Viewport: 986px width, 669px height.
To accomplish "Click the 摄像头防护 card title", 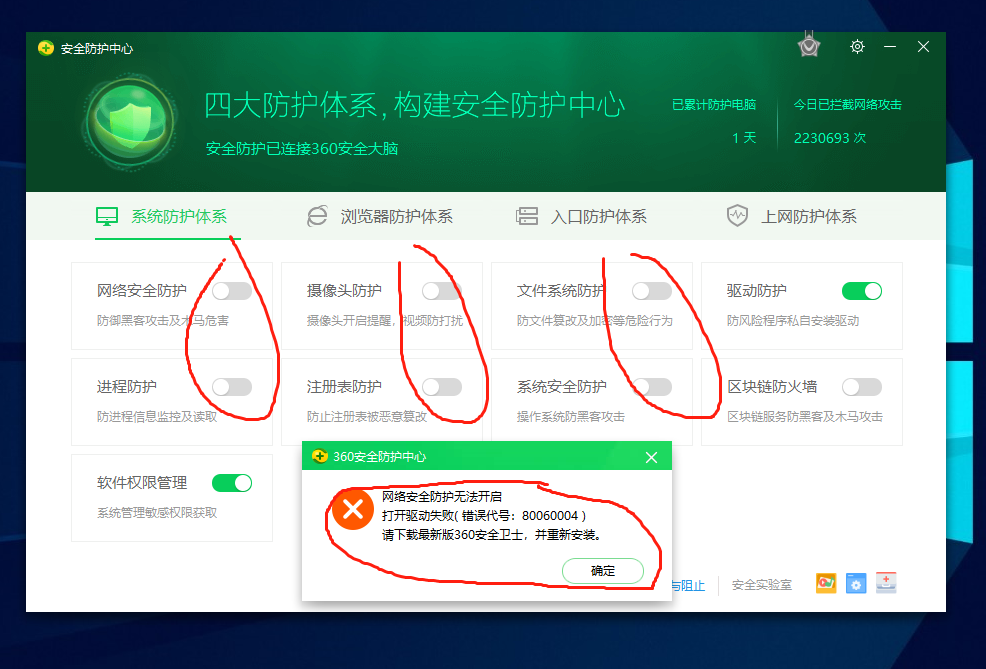I will coord(344,290).
